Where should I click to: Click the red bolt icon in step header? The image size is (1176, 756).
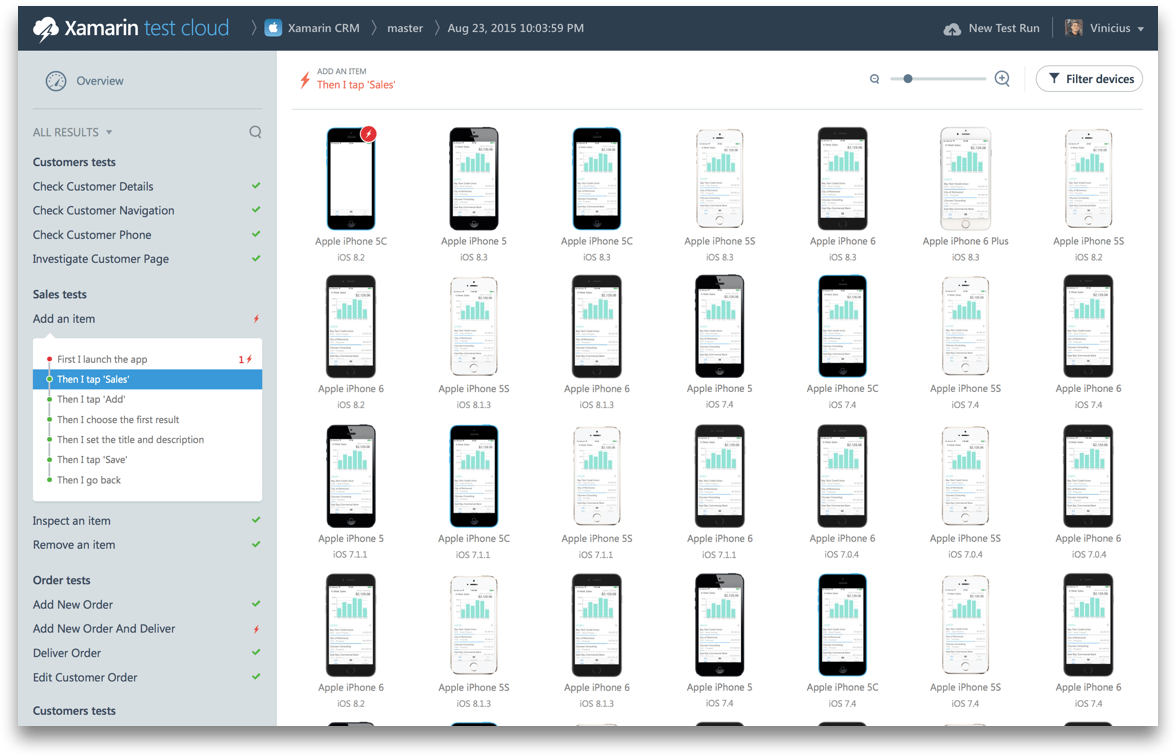(x=304, y=80)
